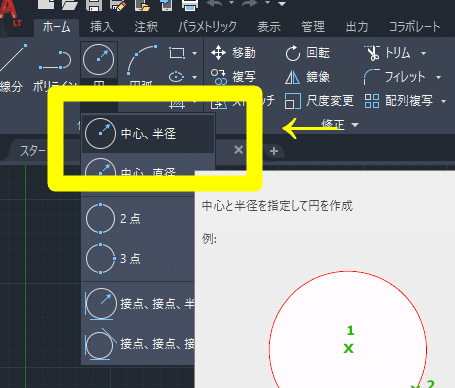Click the Hatch draw icon

click(177, 104)
